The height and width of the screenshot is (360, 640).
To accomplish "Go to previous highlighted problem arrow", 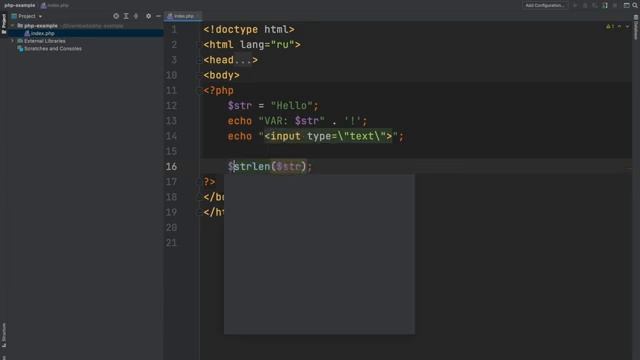I will point(620,26).
